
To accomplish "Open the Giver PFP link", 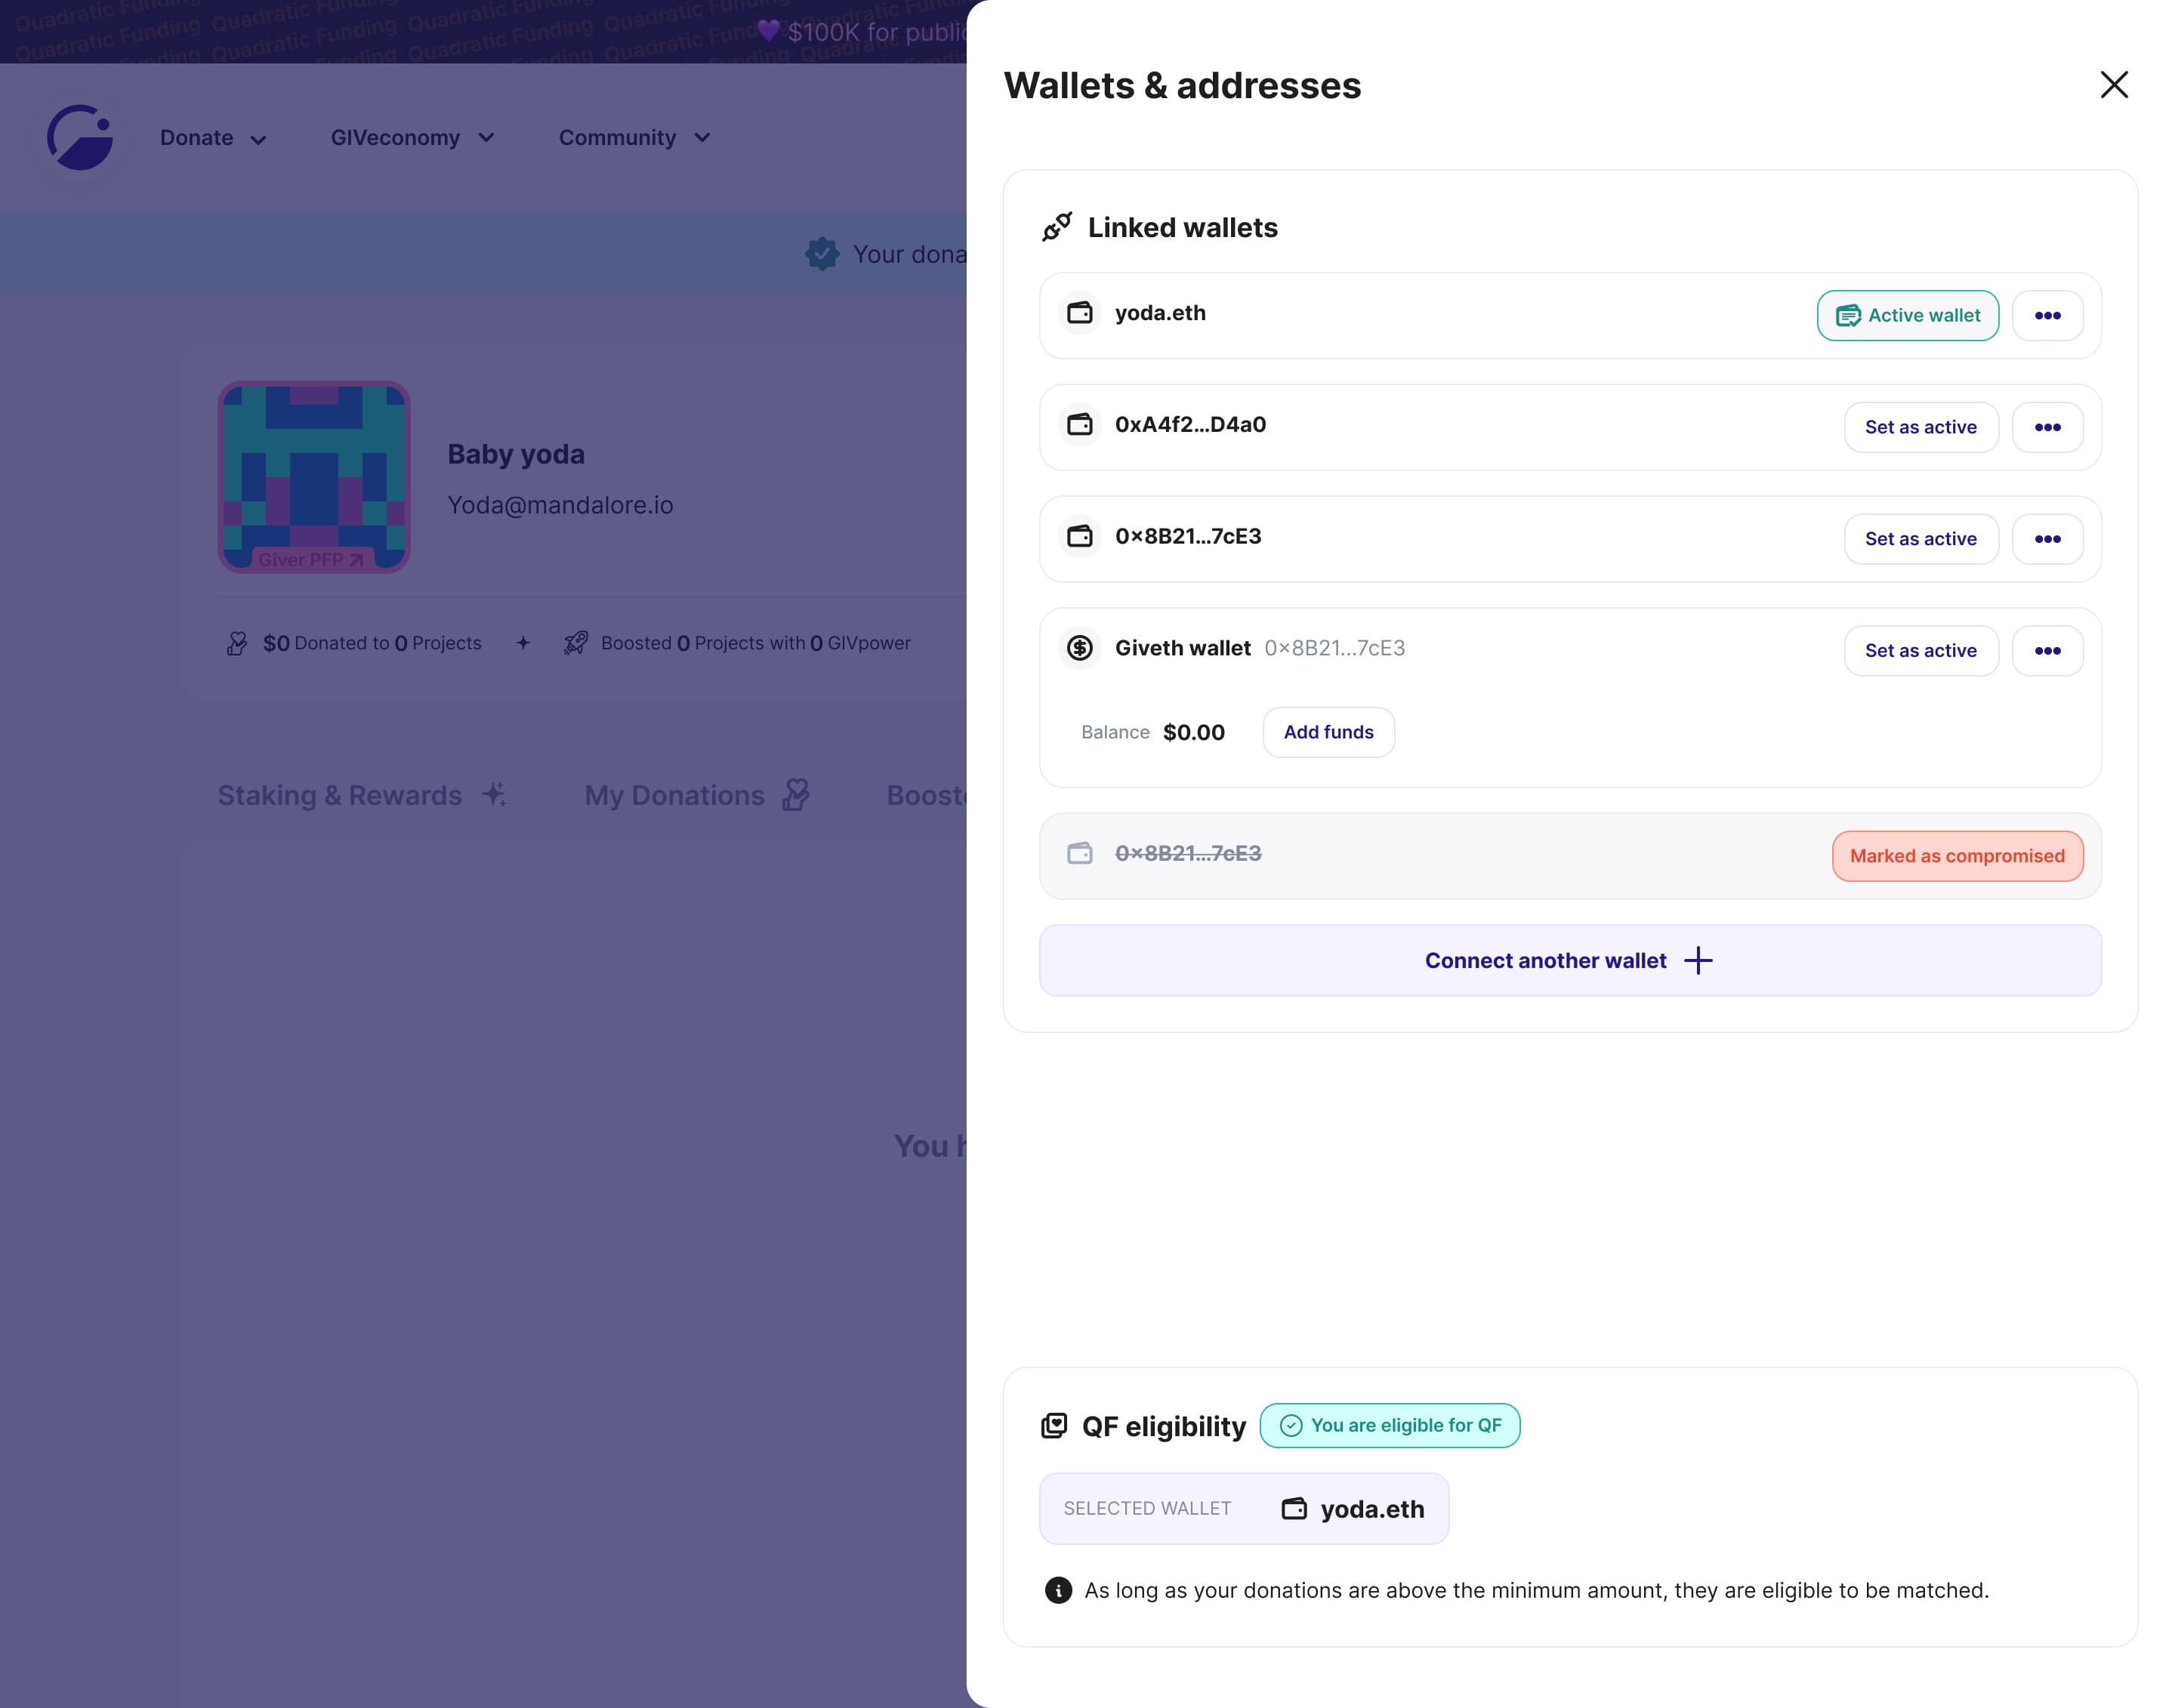I will point(311,560).
